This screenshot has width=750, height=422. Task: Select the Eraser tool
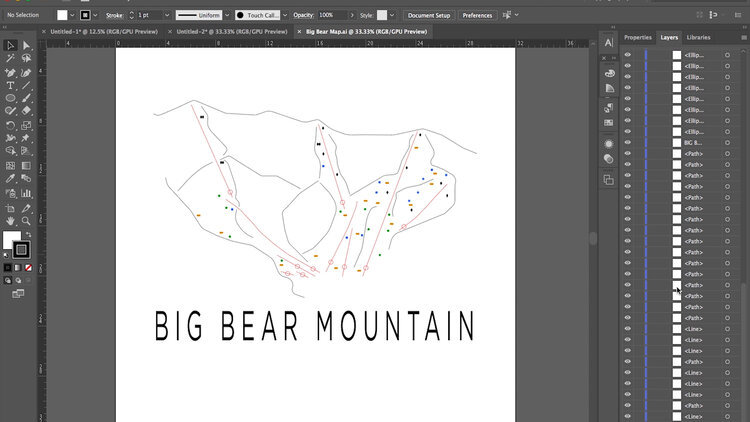(26, 111)
